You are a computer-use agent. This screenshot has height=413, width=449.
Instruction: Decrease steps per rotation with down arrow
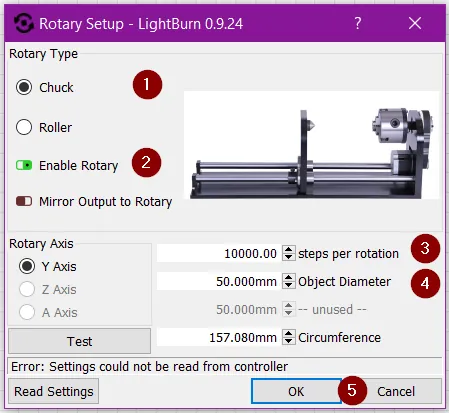289,258
